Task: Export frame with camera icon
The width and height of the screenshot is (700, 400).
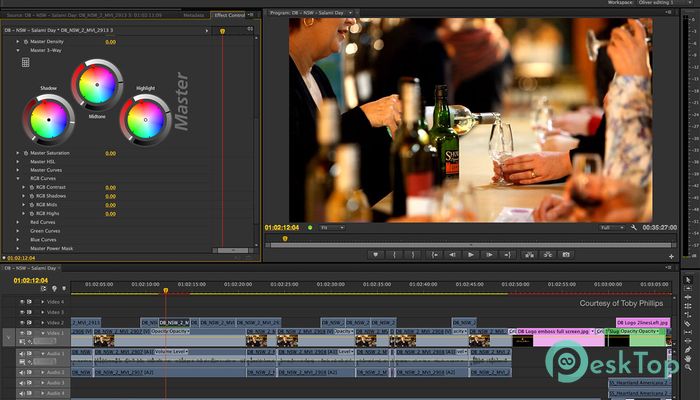Action: tap(566, 254)
